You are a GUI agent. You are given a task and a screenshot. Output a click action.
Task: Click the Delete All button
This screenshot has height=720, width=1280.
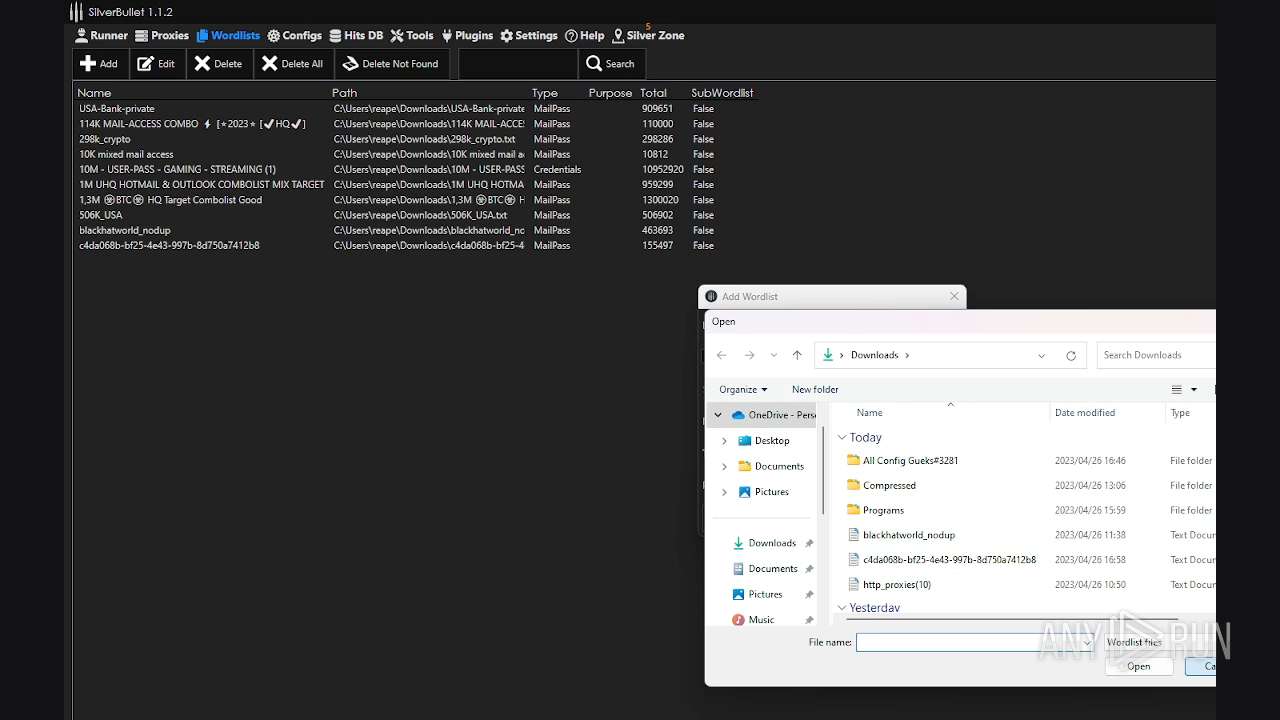(x=292, y=63)
